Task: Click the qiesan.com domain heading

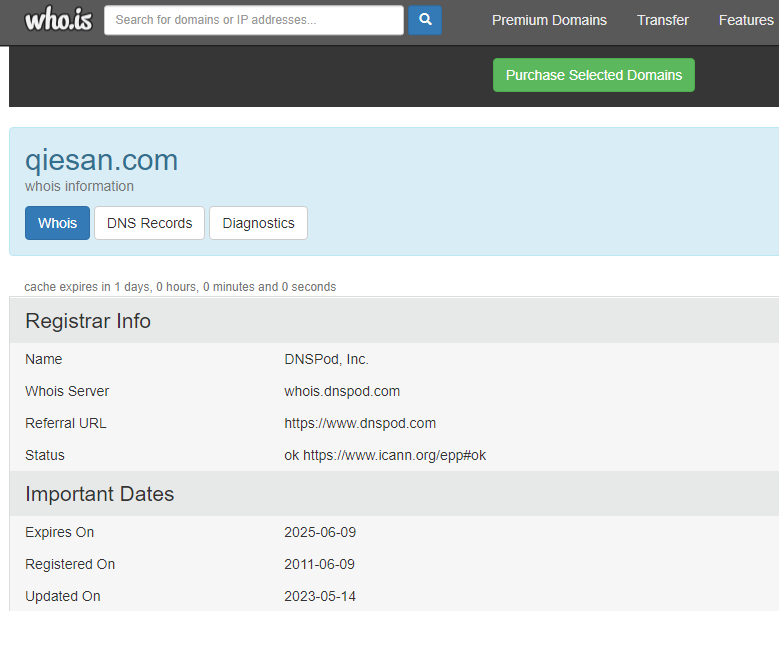Action: tap(101, 160)
